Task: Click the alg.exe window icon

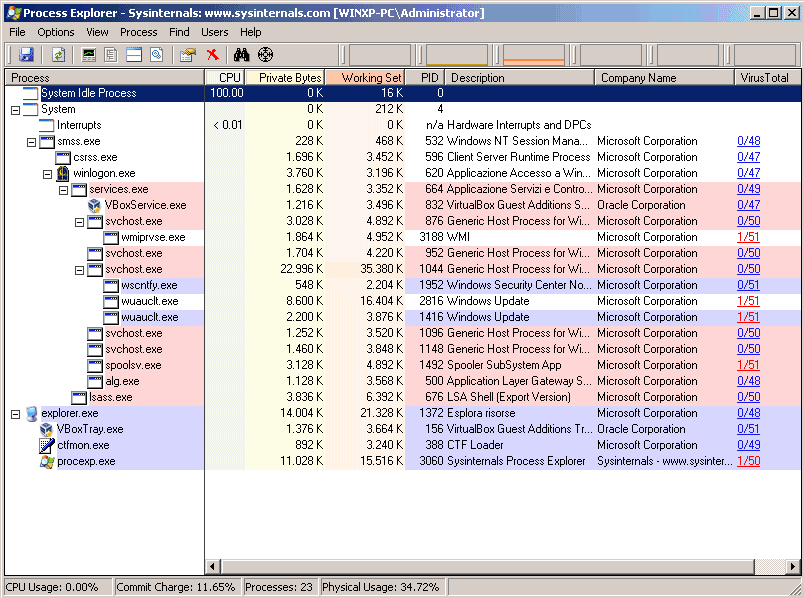Action: tap(94, 382)
